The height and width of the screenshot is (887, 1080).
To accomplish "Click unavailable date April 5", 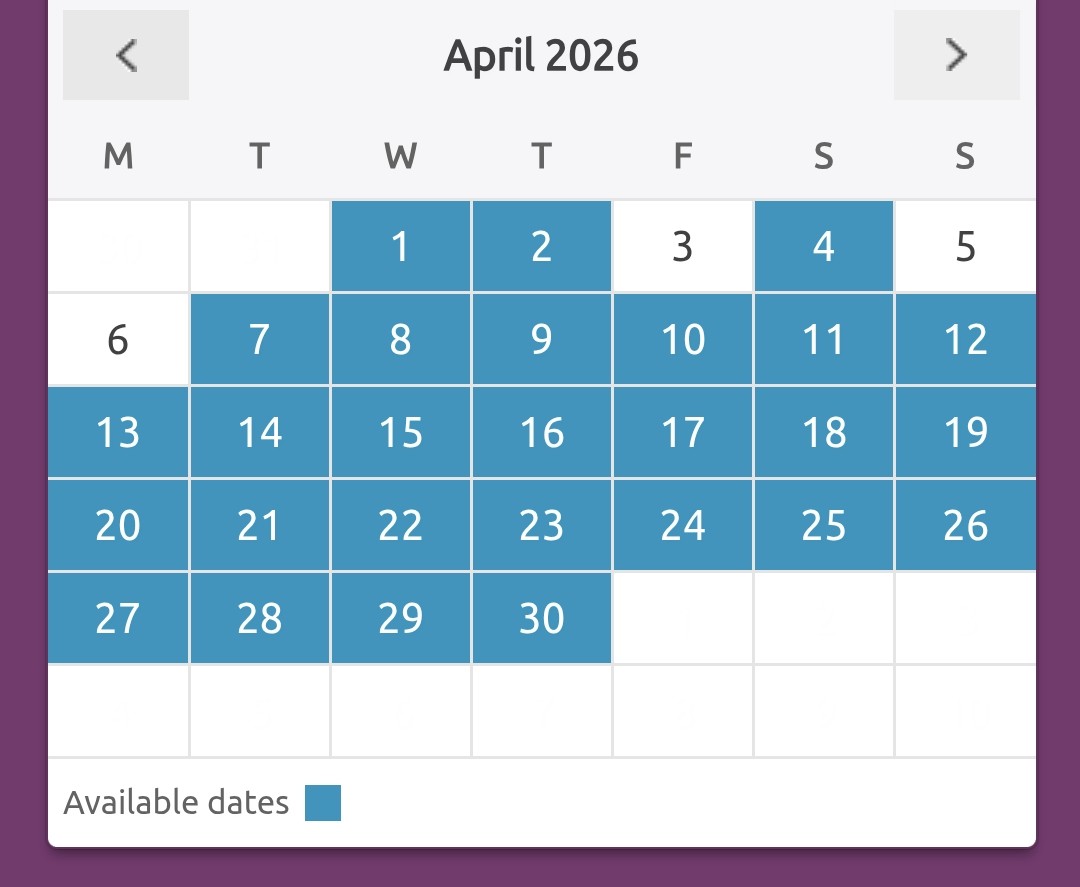I will point(965,246).
